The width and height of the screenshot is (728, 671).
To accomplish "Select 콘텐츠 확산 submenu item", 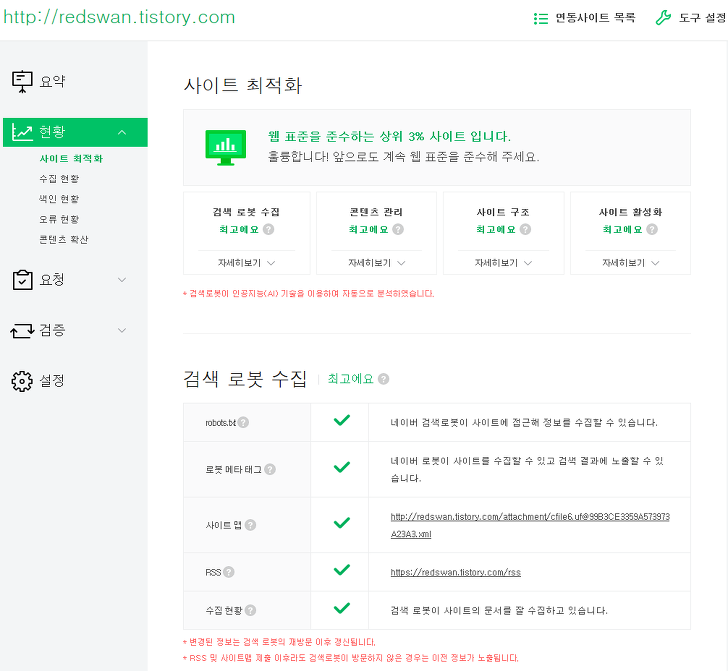I will [x=64, y=240].
